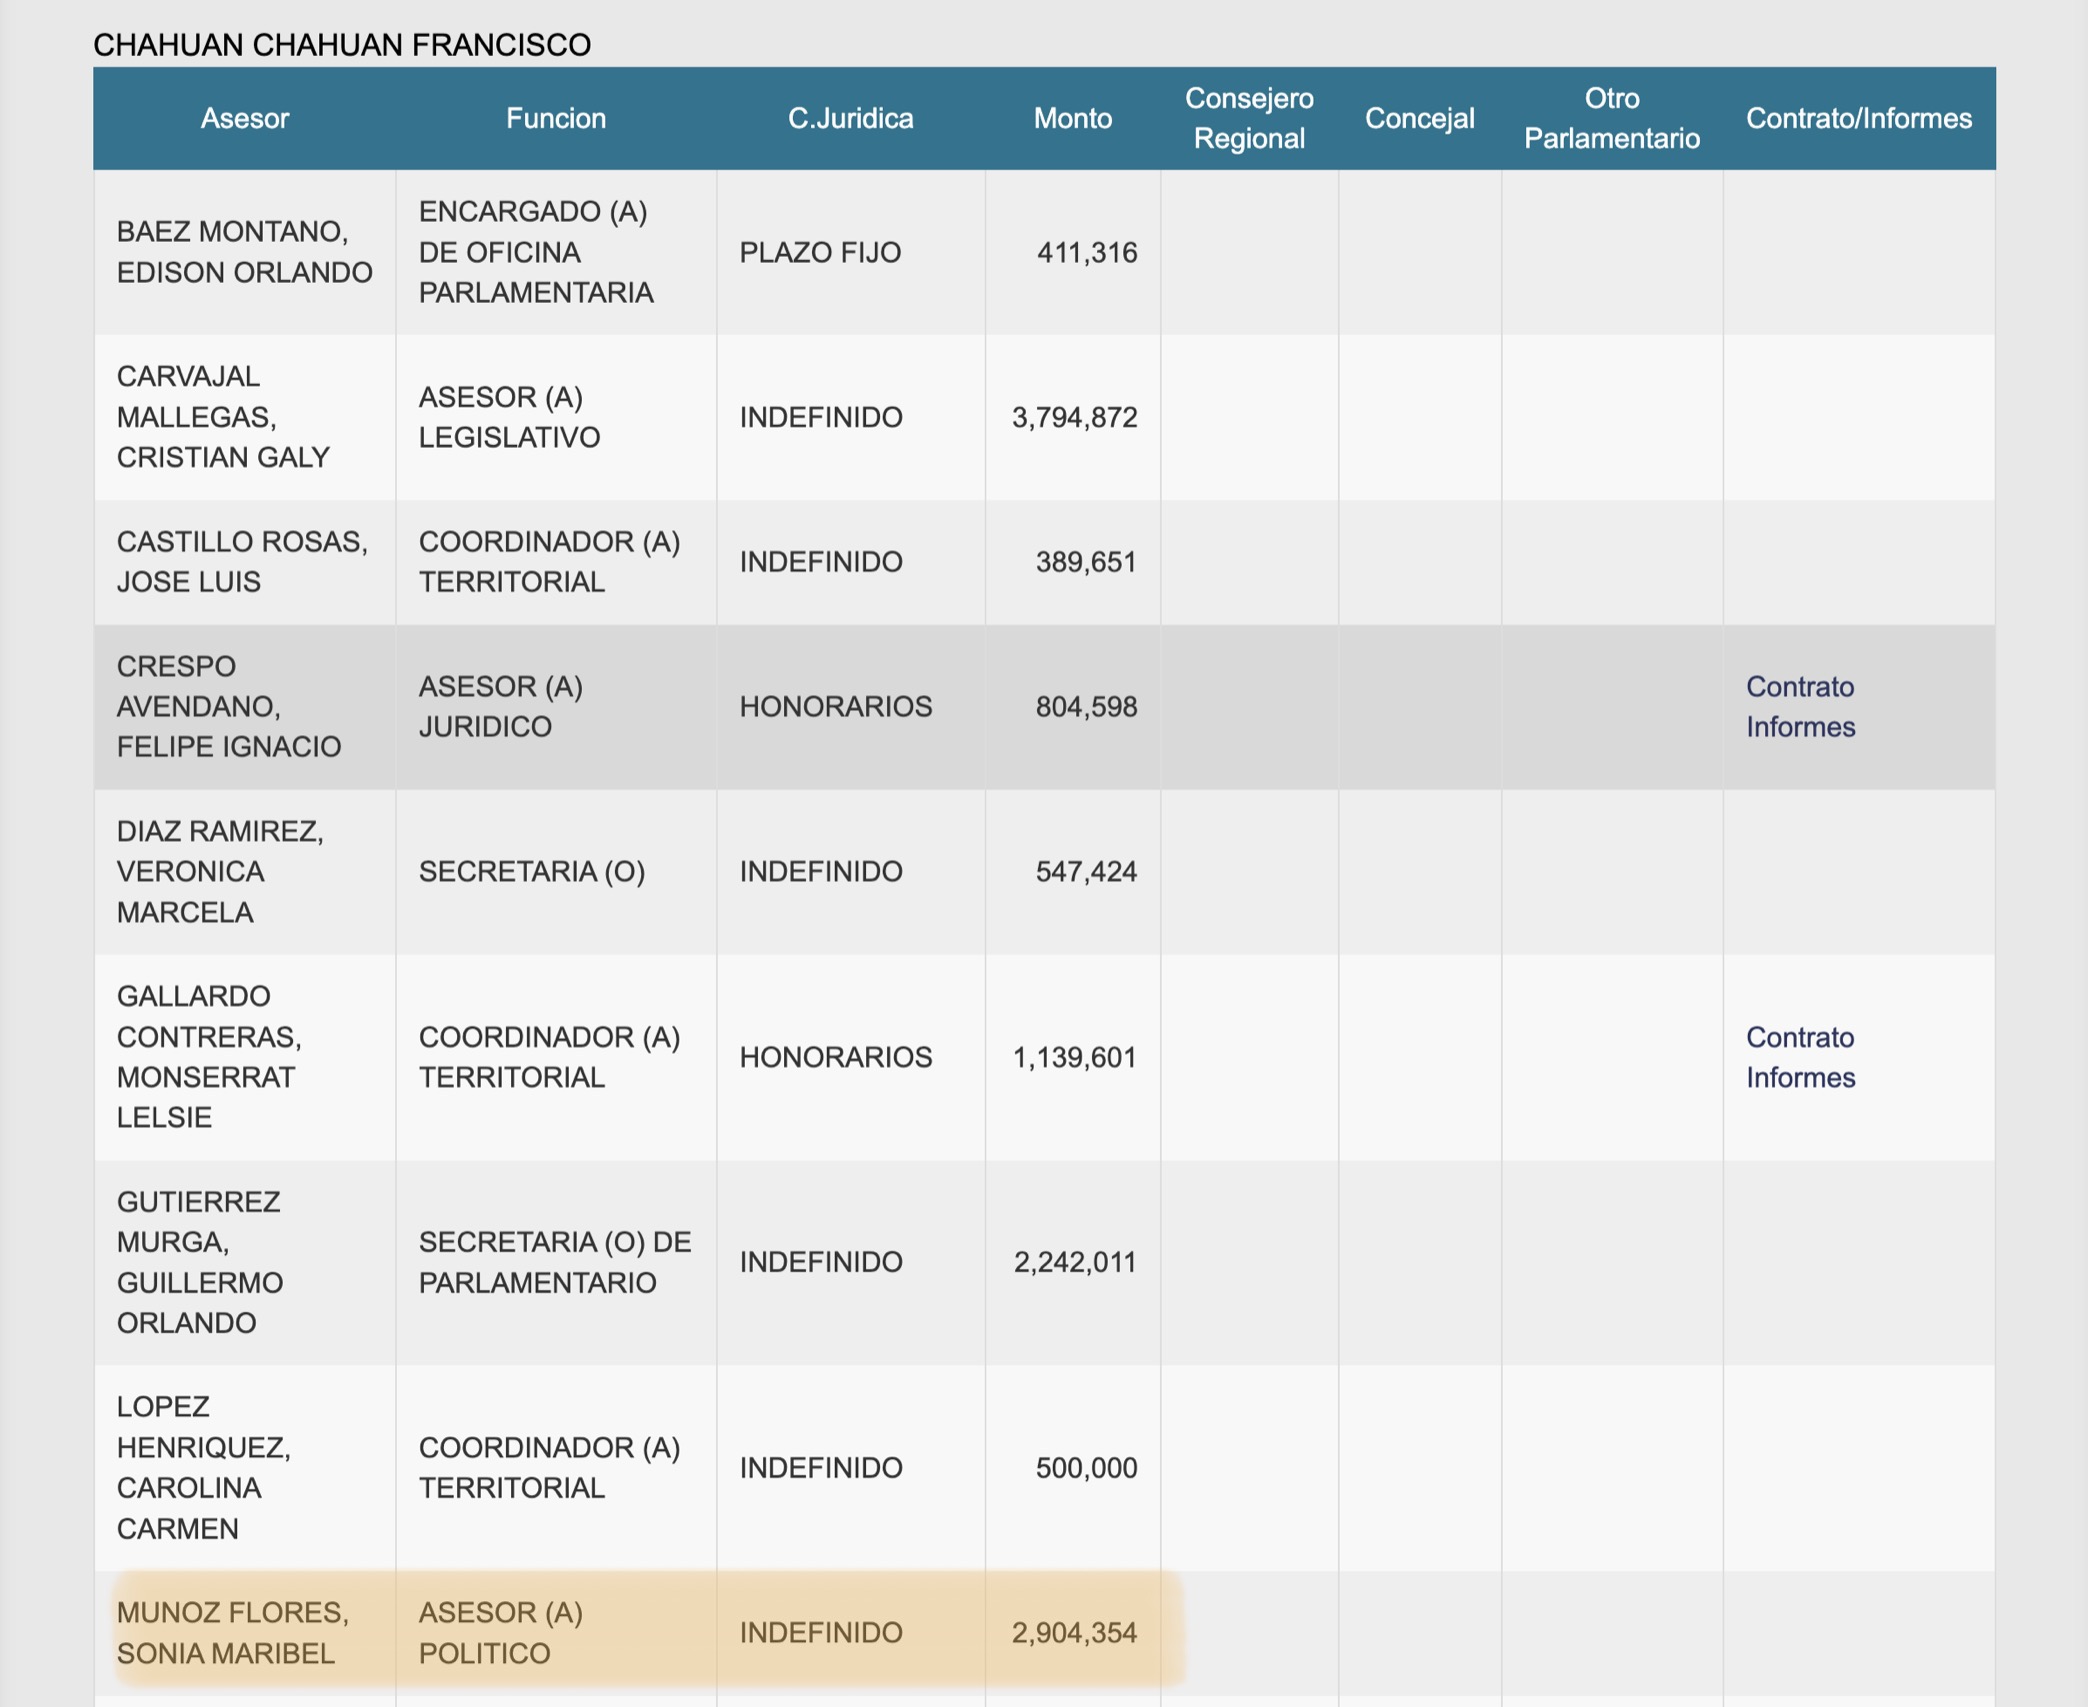Image resolution: width=2088 pixels, height=1707 pixels.
Task: Click the Concejal column header
Action: click(x=1419, y=118)
